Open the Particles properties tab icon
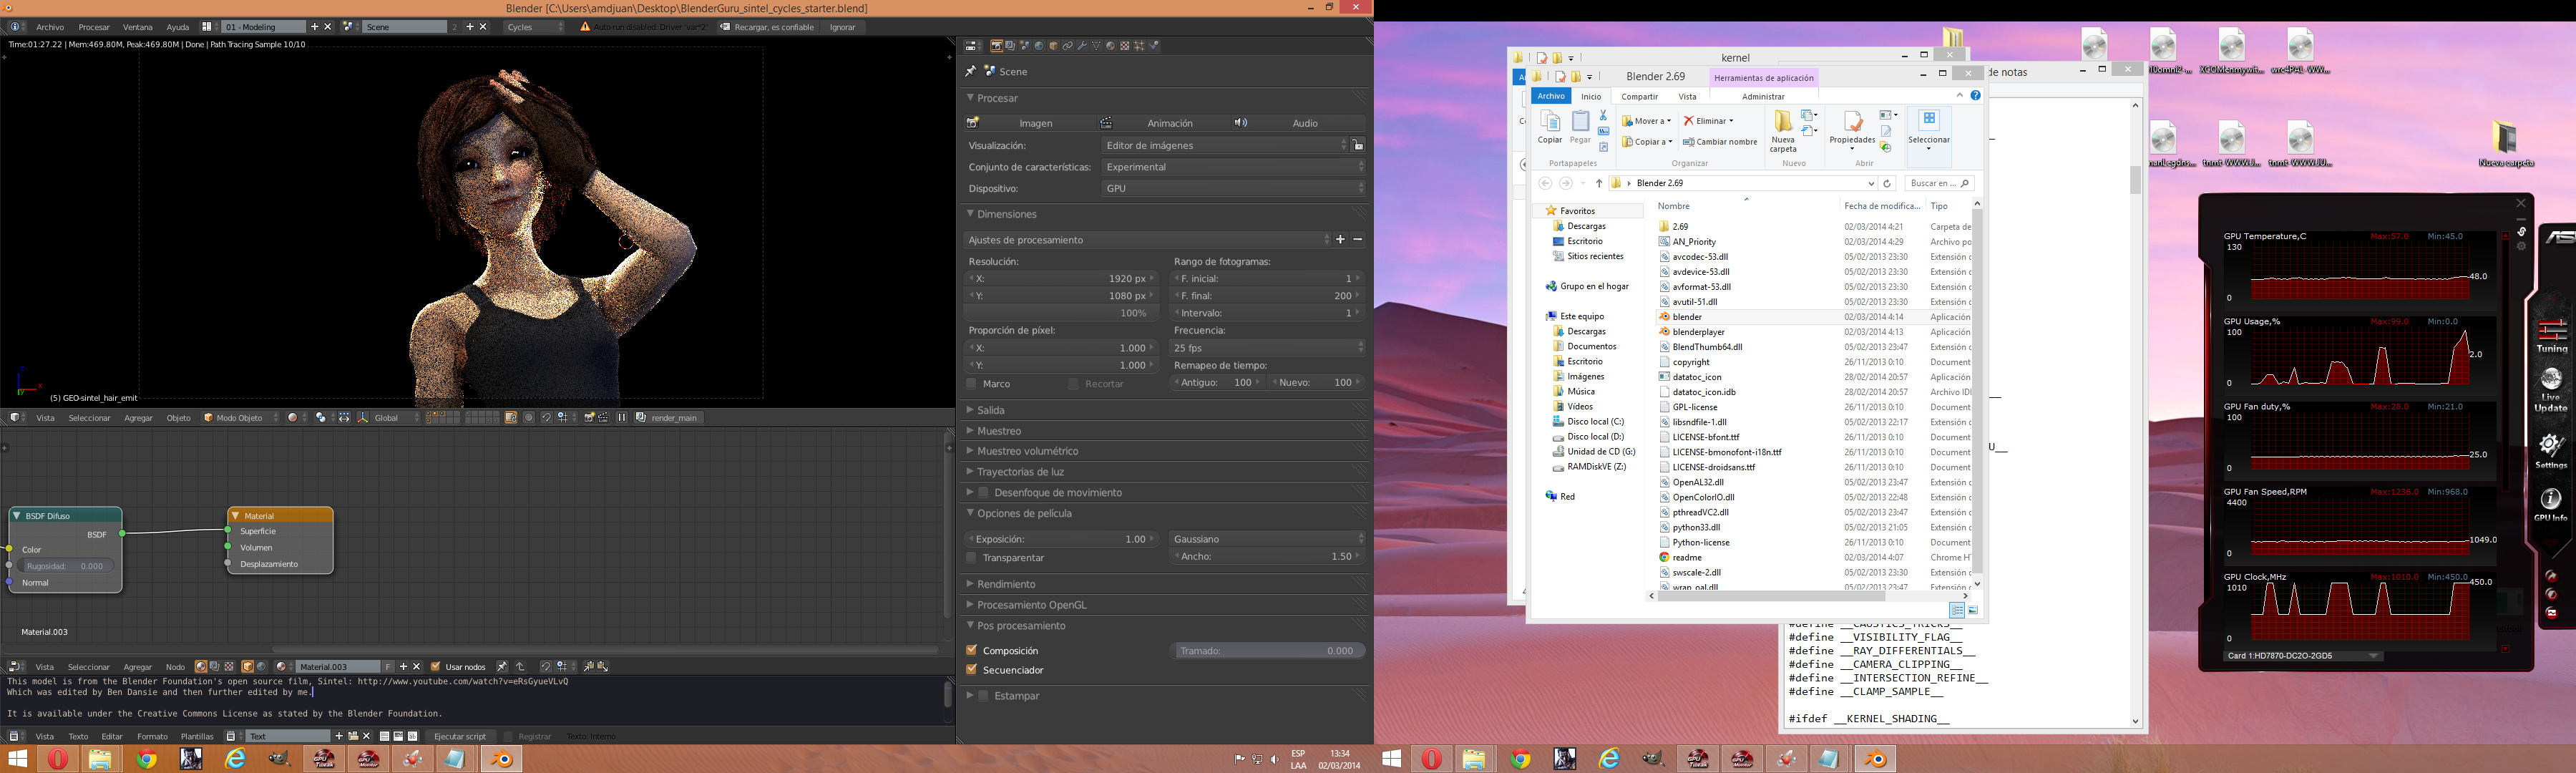2576x773 pixels. (x=1139, y=46)
